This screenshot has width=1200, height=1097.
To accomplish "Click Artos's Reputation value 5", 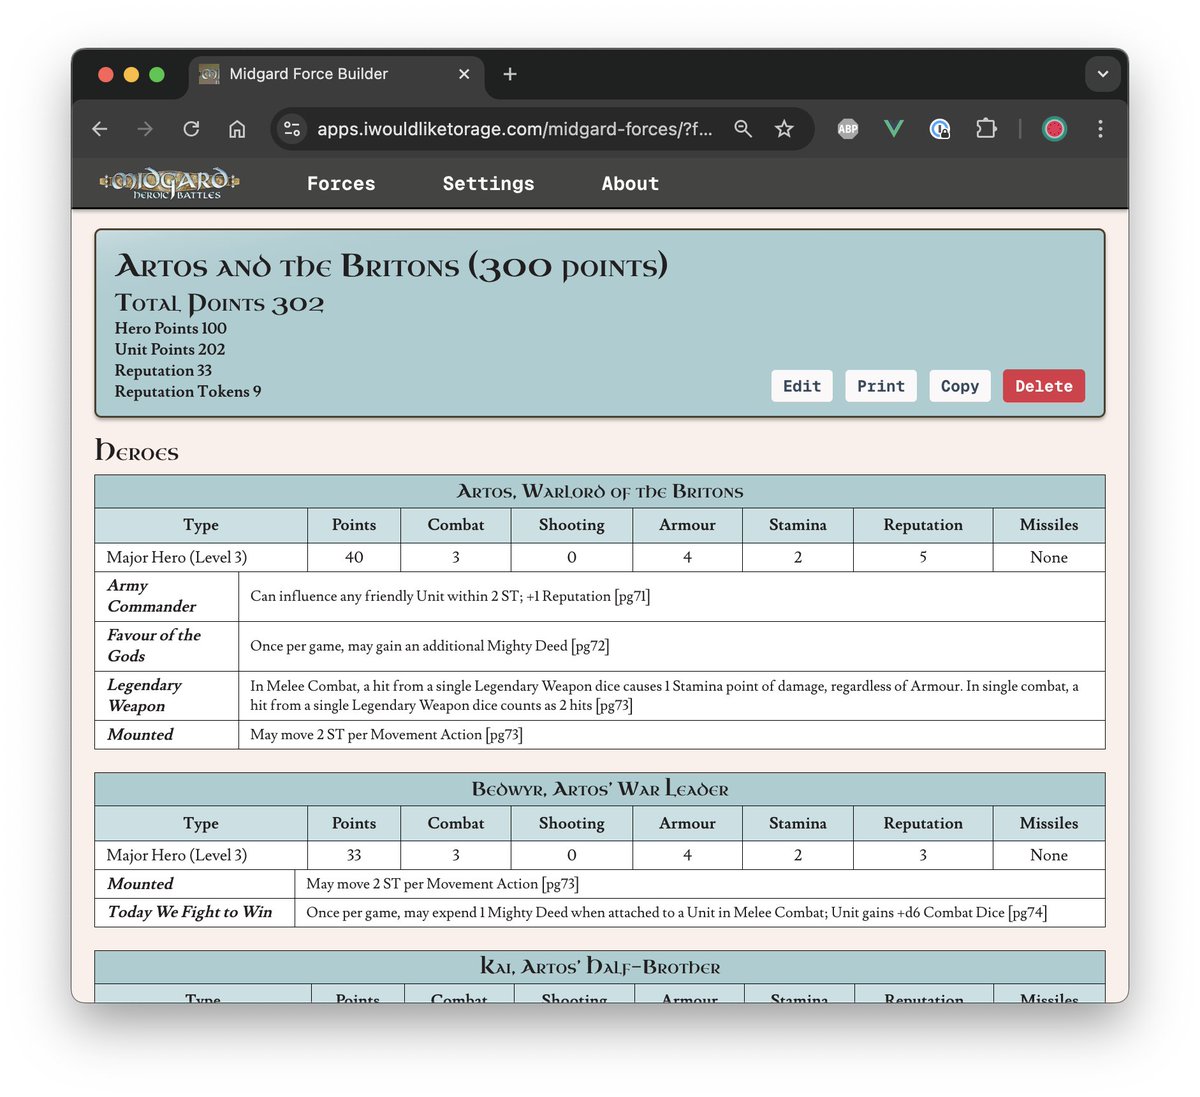I will tap(923, 557).
